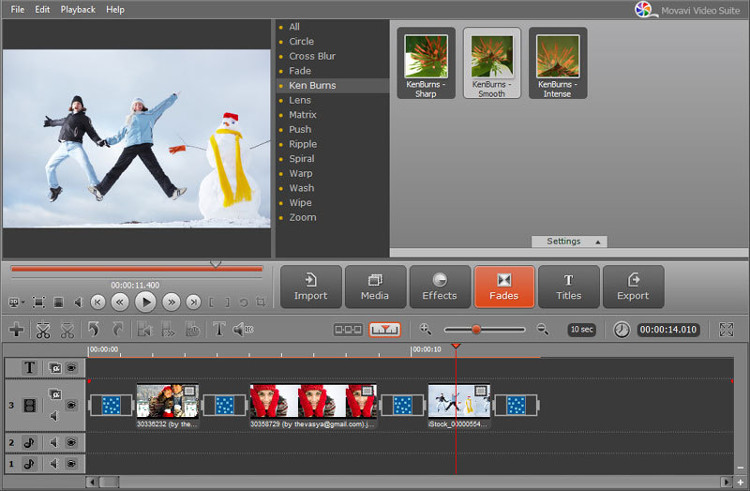Image resolution: width=750 pixels, height=491 pixels.
Task: Click the redo arrow icon
Action: click(118, 329)
